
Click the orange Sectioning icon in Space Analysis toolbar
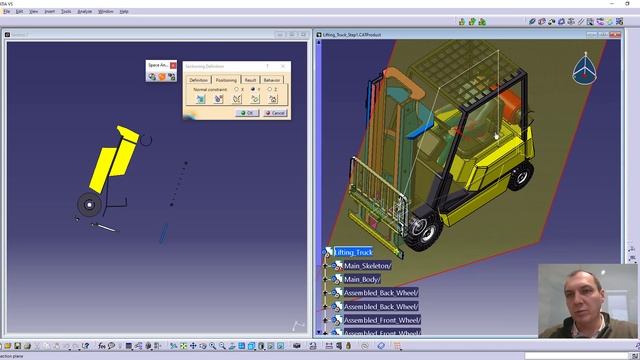click(162, 76)
